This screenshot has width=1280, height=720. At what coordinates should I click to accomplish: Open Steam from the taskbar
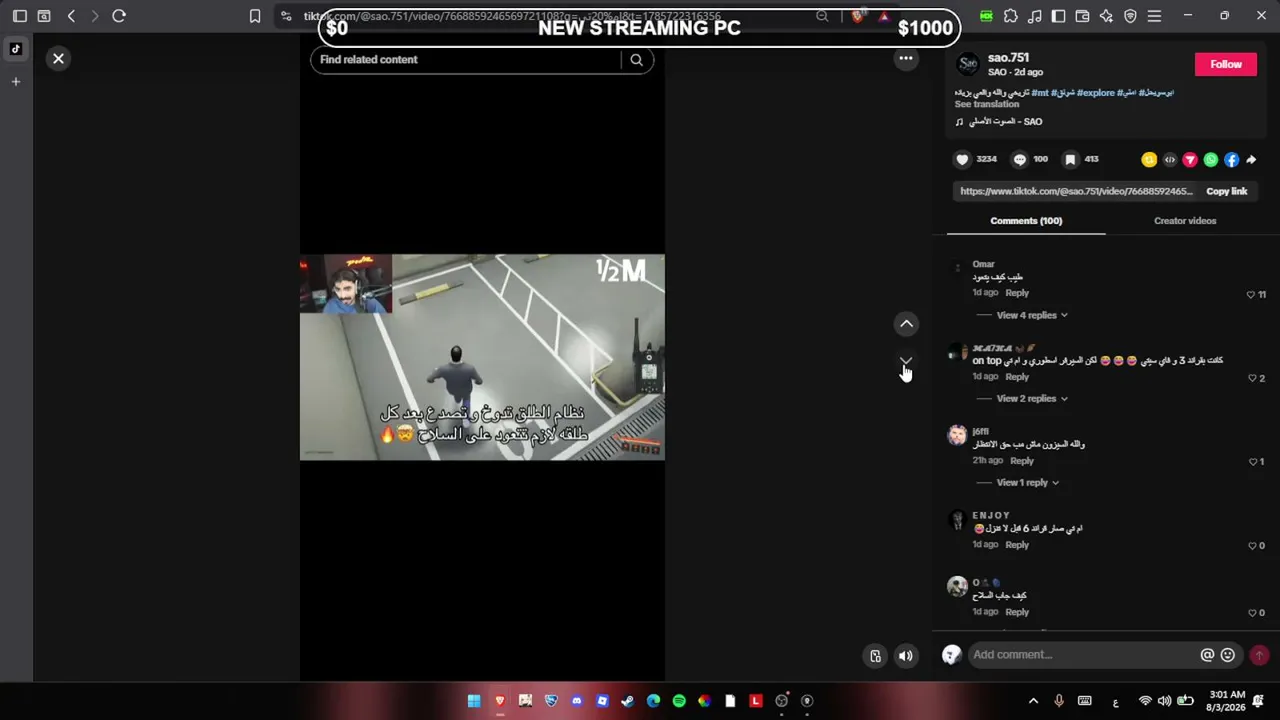[x=628, y=701]
